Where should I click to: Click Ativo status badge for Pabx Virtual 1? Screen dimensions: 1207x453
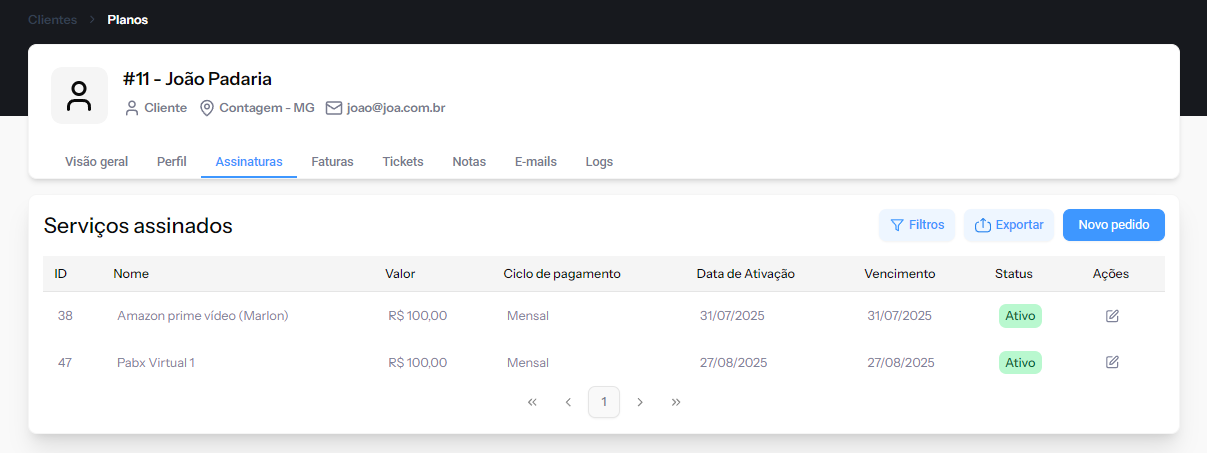[x=1020, y=362]
